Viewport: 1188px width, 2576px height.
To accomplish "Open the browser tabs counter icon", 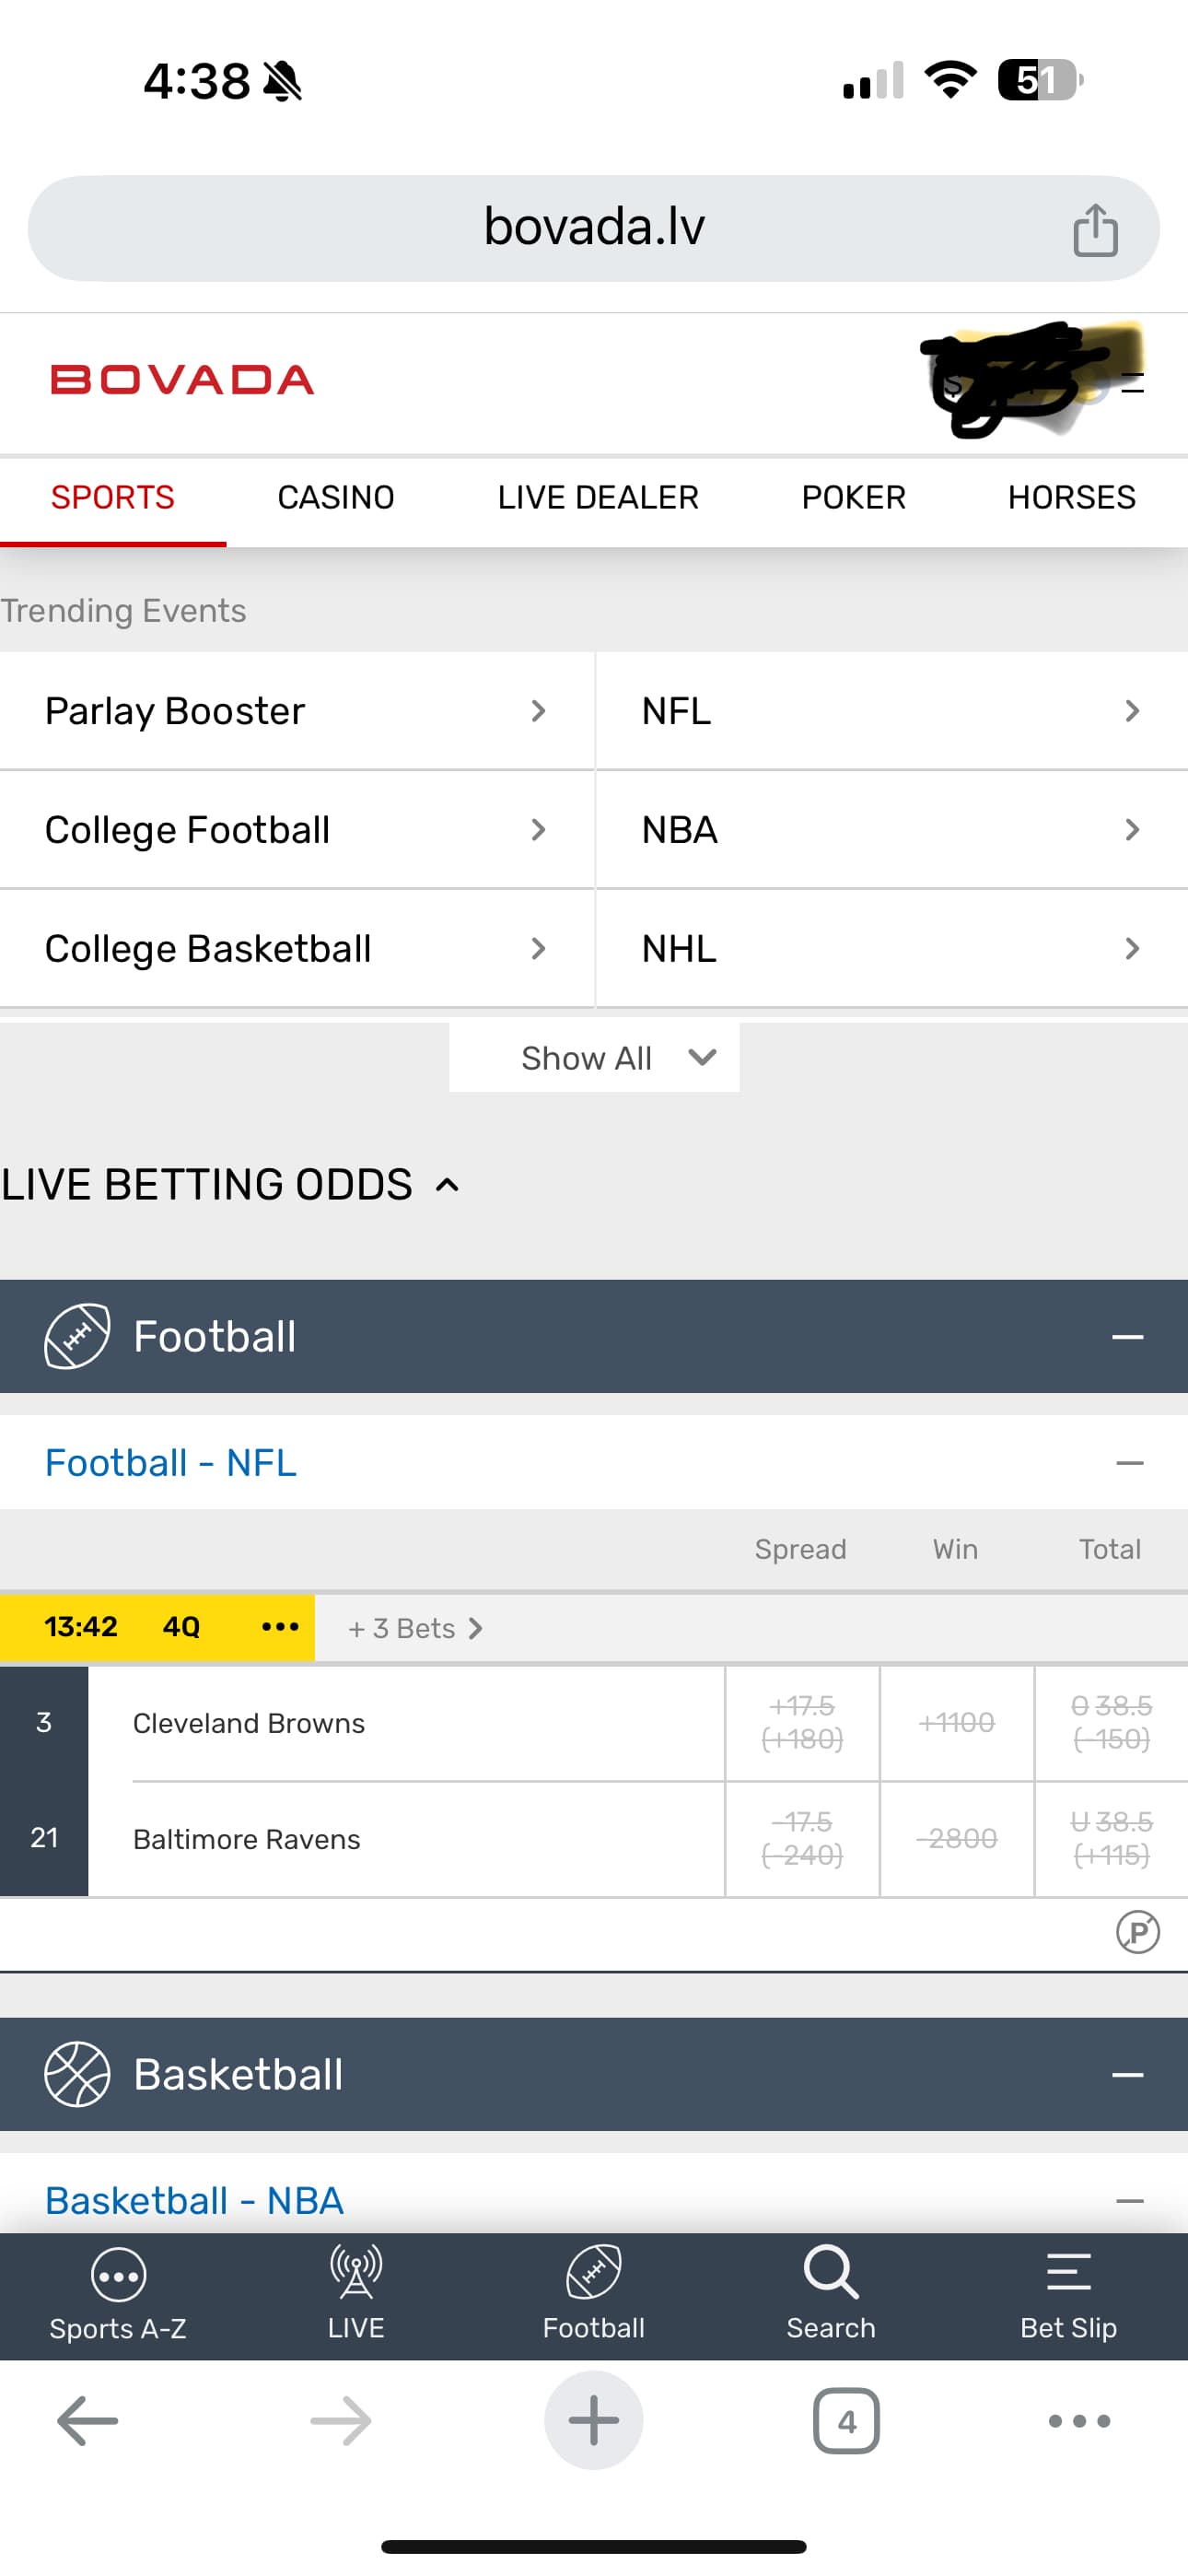I will coord(846,2421).
